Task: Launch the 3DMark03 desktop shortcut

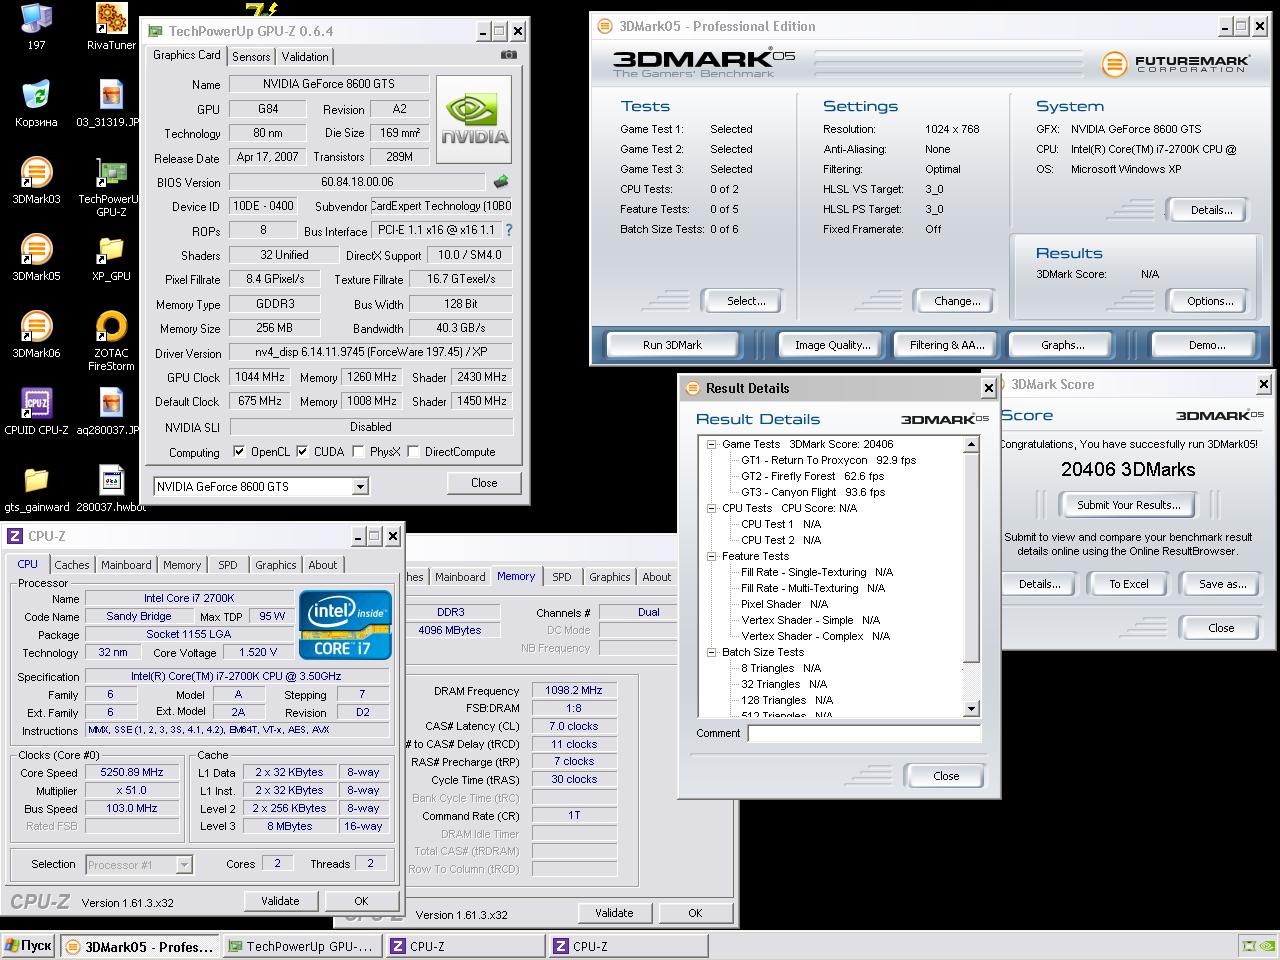Action: click(x=36, y=181)
